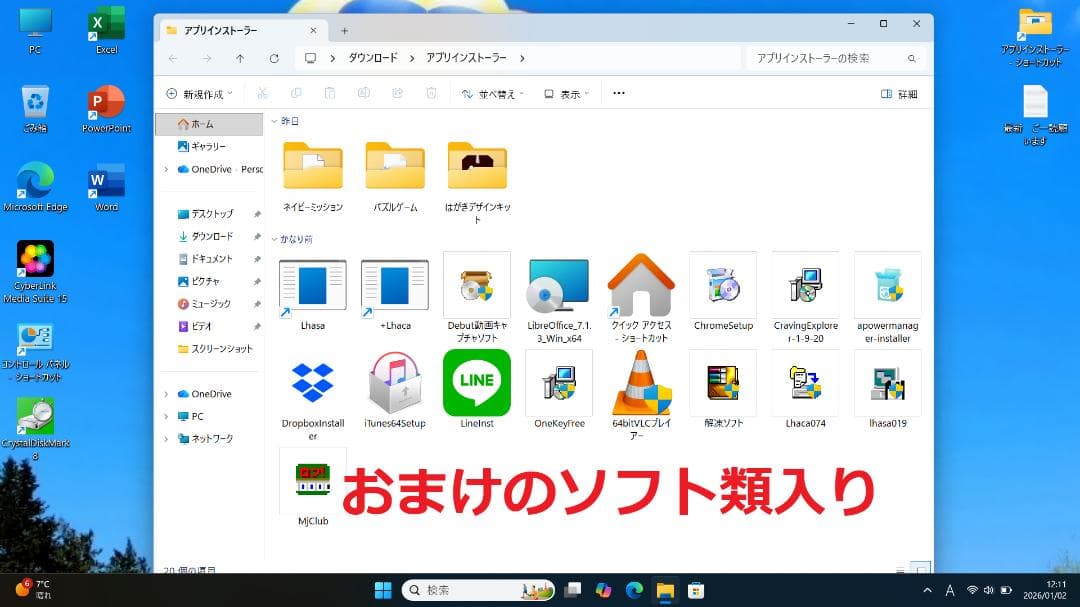Open the LineInst LINE installer icon

click(x=477, y=384)
